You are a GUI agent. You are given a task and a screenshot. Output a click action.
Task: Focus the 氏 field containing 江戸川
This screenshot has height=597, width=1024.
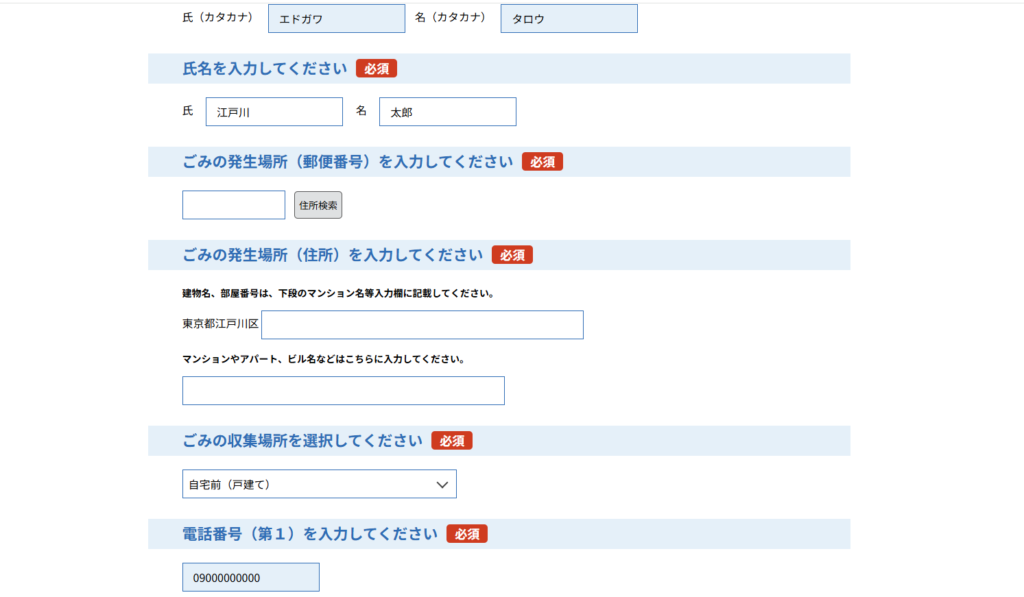(274, 112)
